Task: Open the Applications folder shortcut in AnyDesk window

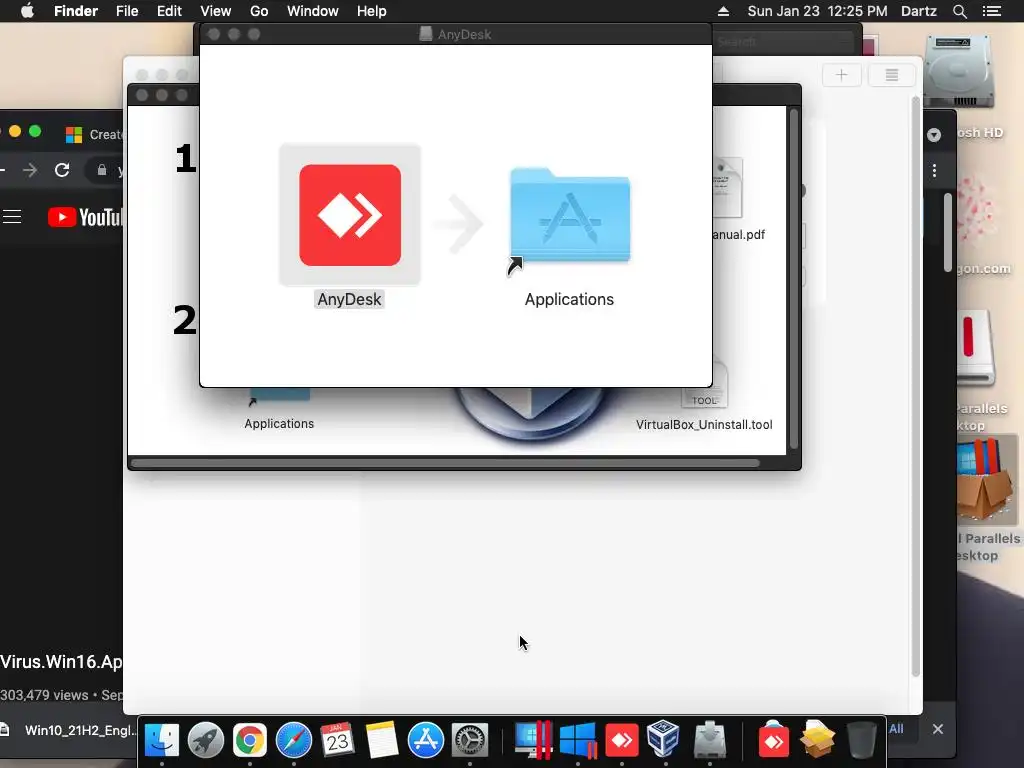Action: [569, 216]
